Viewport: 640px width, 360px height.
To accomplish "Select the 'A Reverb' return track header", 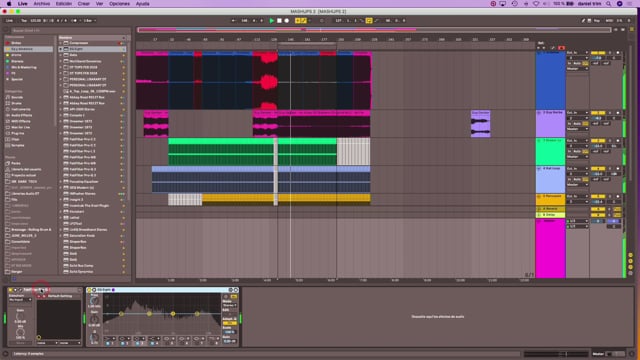I will [x=550, y=209].
